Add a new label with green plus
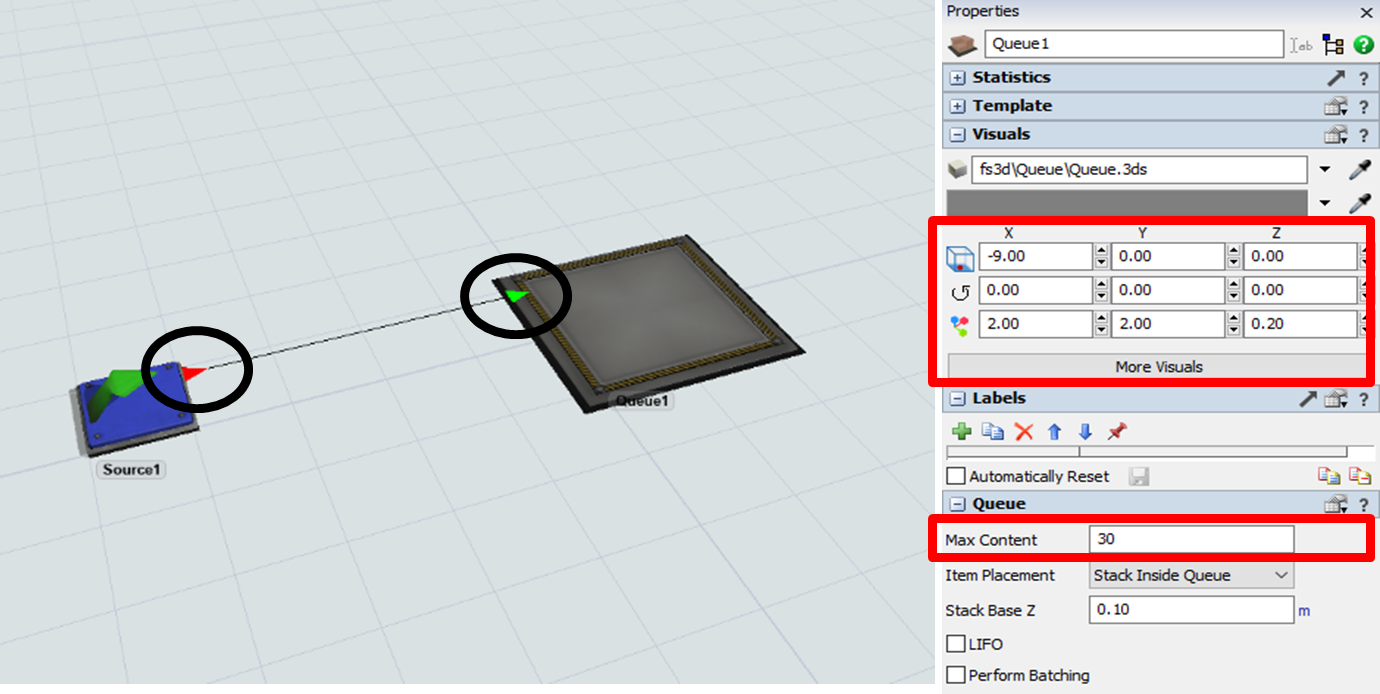The width and height of the screenshot is (1380, 694). click(x=962, y=432)
